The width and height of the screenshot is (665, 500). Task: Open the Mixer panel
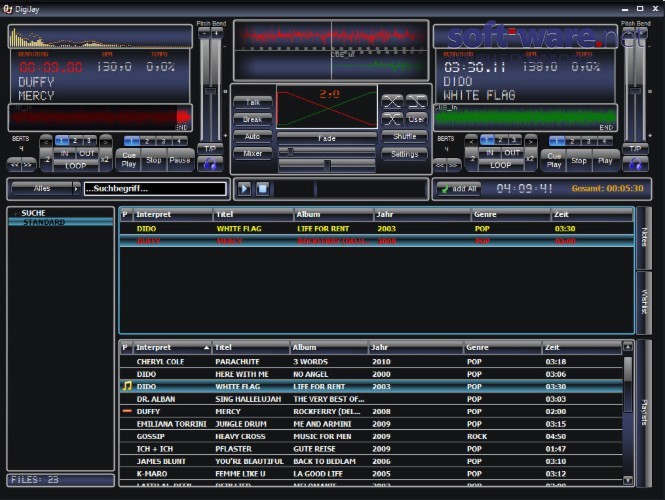(x=253, y=154)
